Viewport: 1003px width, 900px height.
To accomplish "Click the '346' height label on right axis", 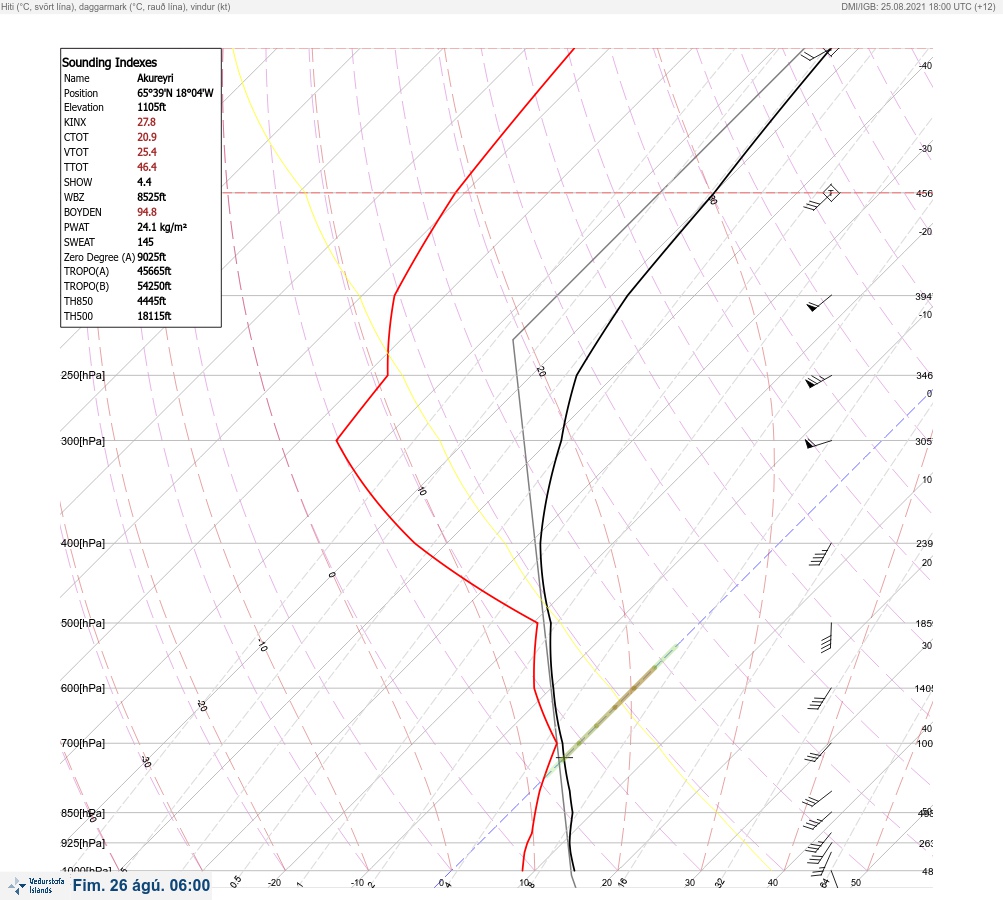I will click(x=924, y=375).
